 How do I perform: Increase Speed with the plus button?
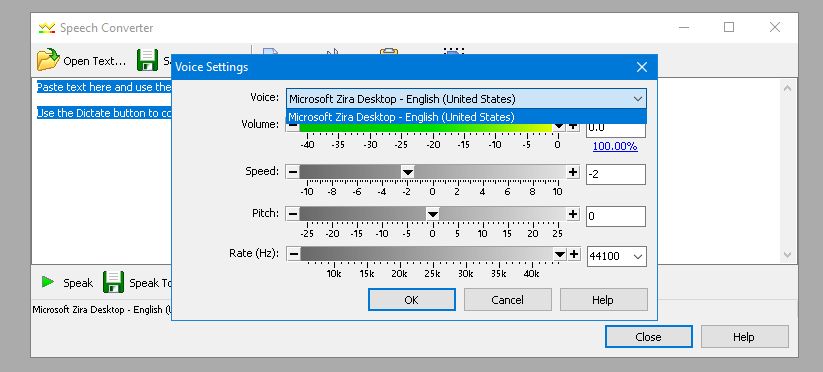(x=573, y=172)
